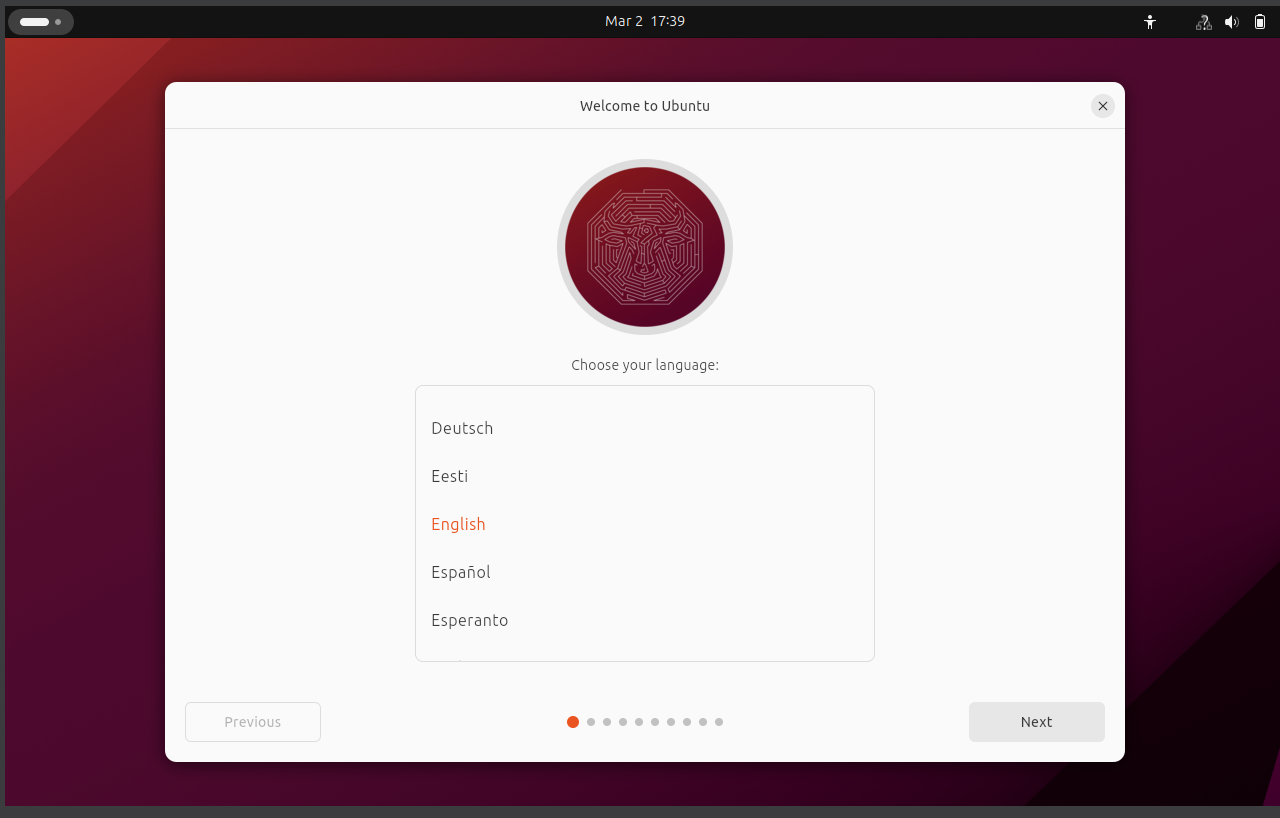Viewport: 1280px width, 818px height.
Task: Click the battery status icon
Action: tap(1260, 21)
